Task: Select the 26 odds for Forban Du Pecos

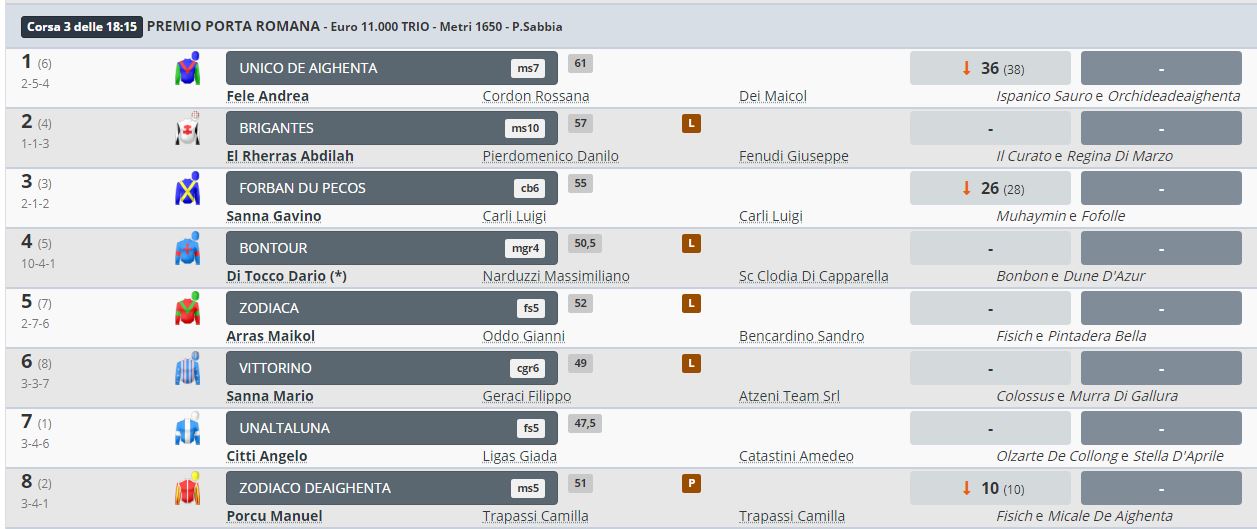Action: [x=990, y=189]
